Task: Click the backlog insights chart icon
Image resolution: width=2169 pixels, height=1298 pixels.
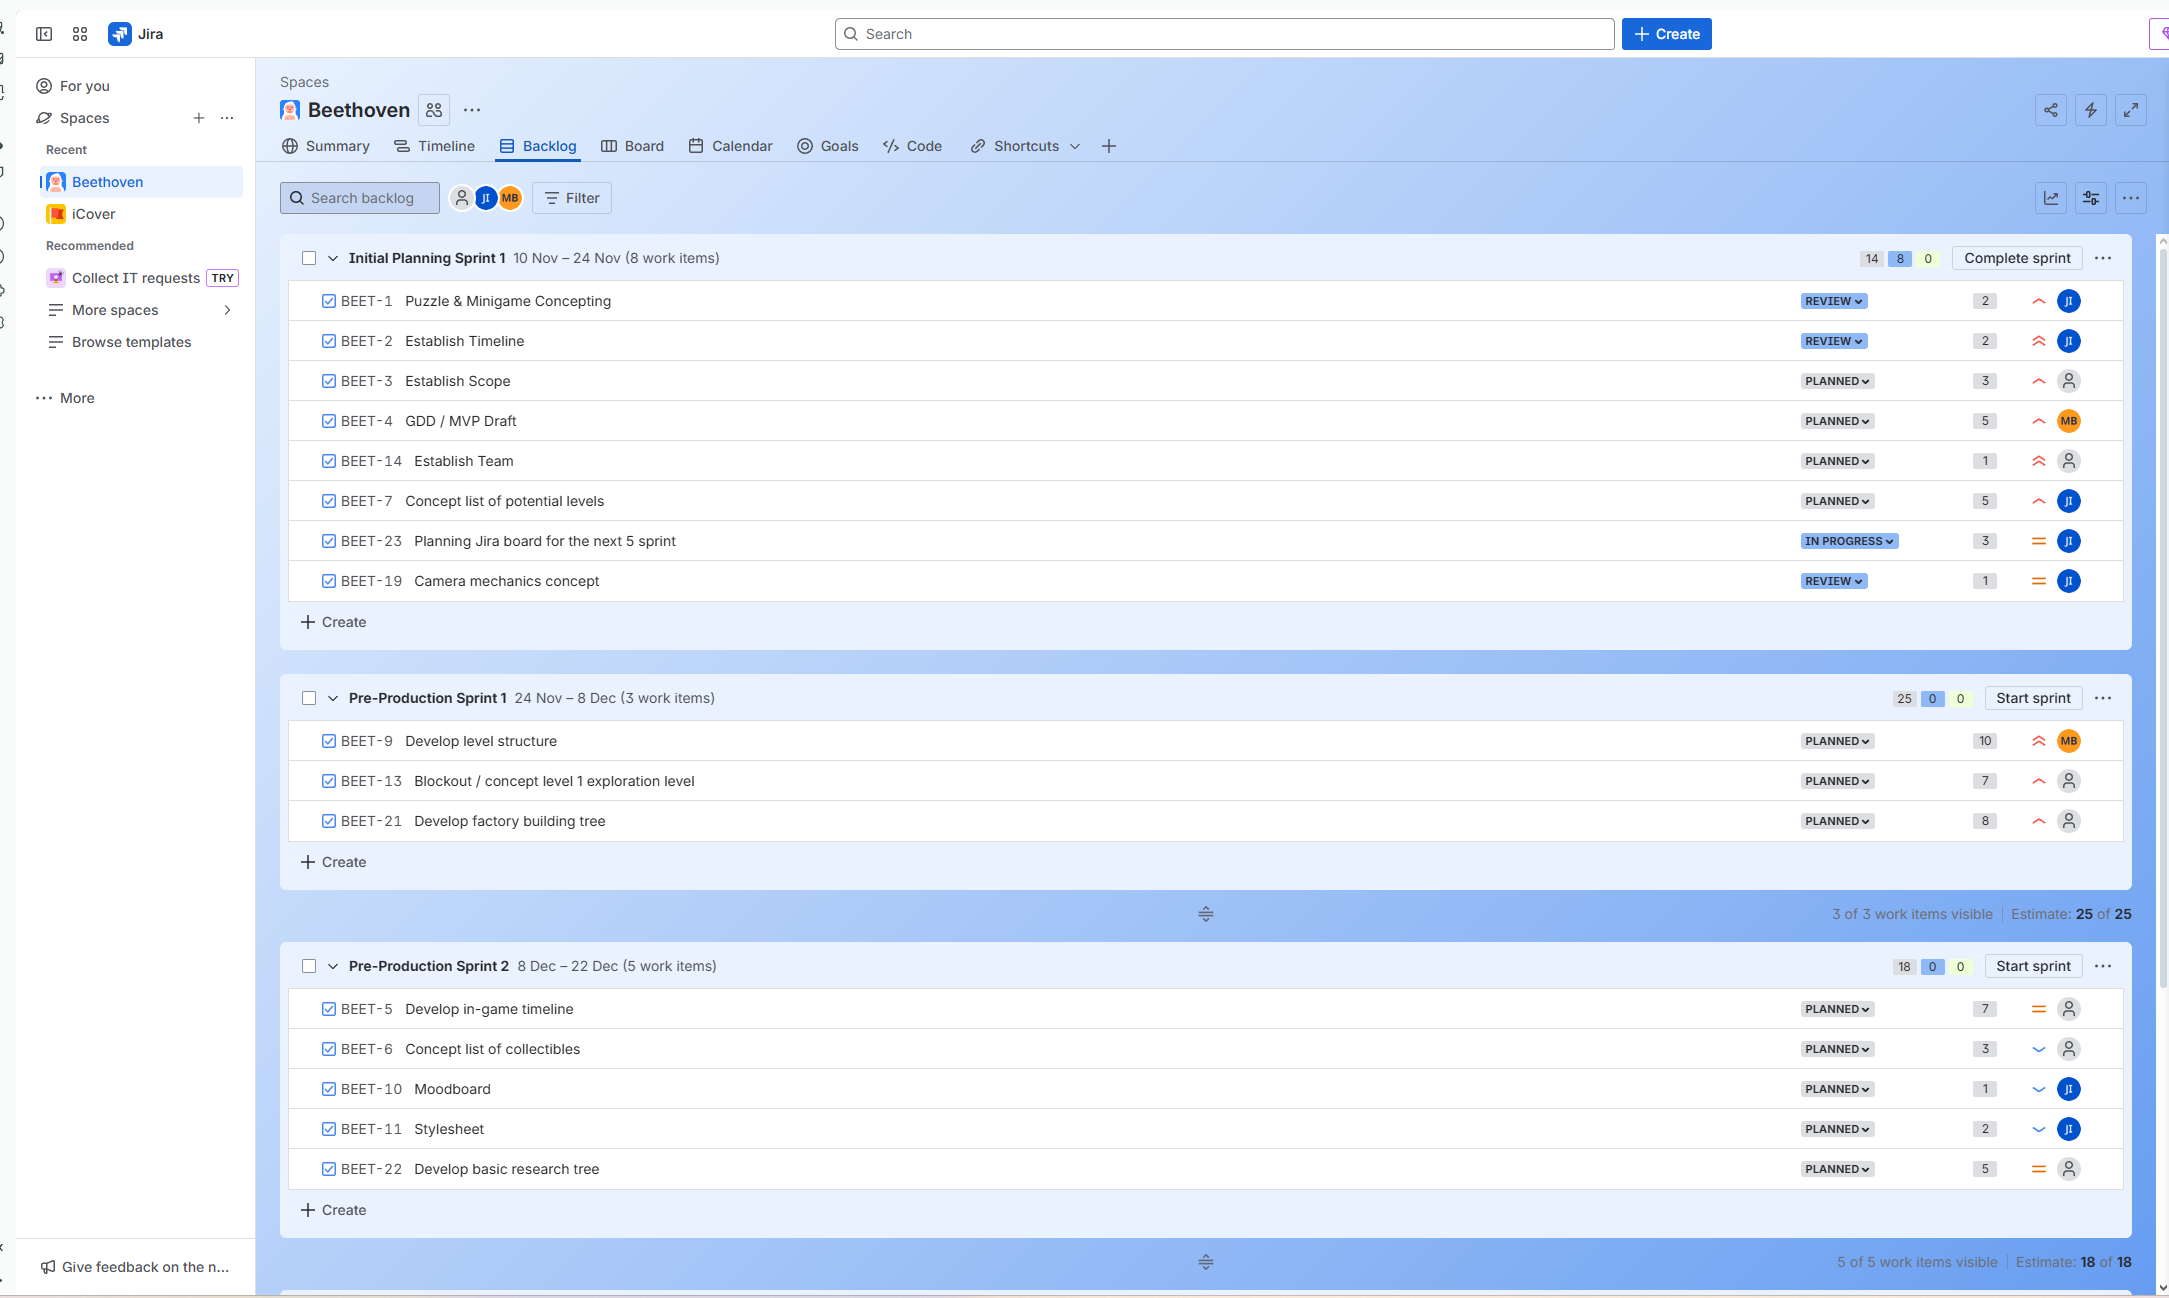Action: (x=2051, y=198)
